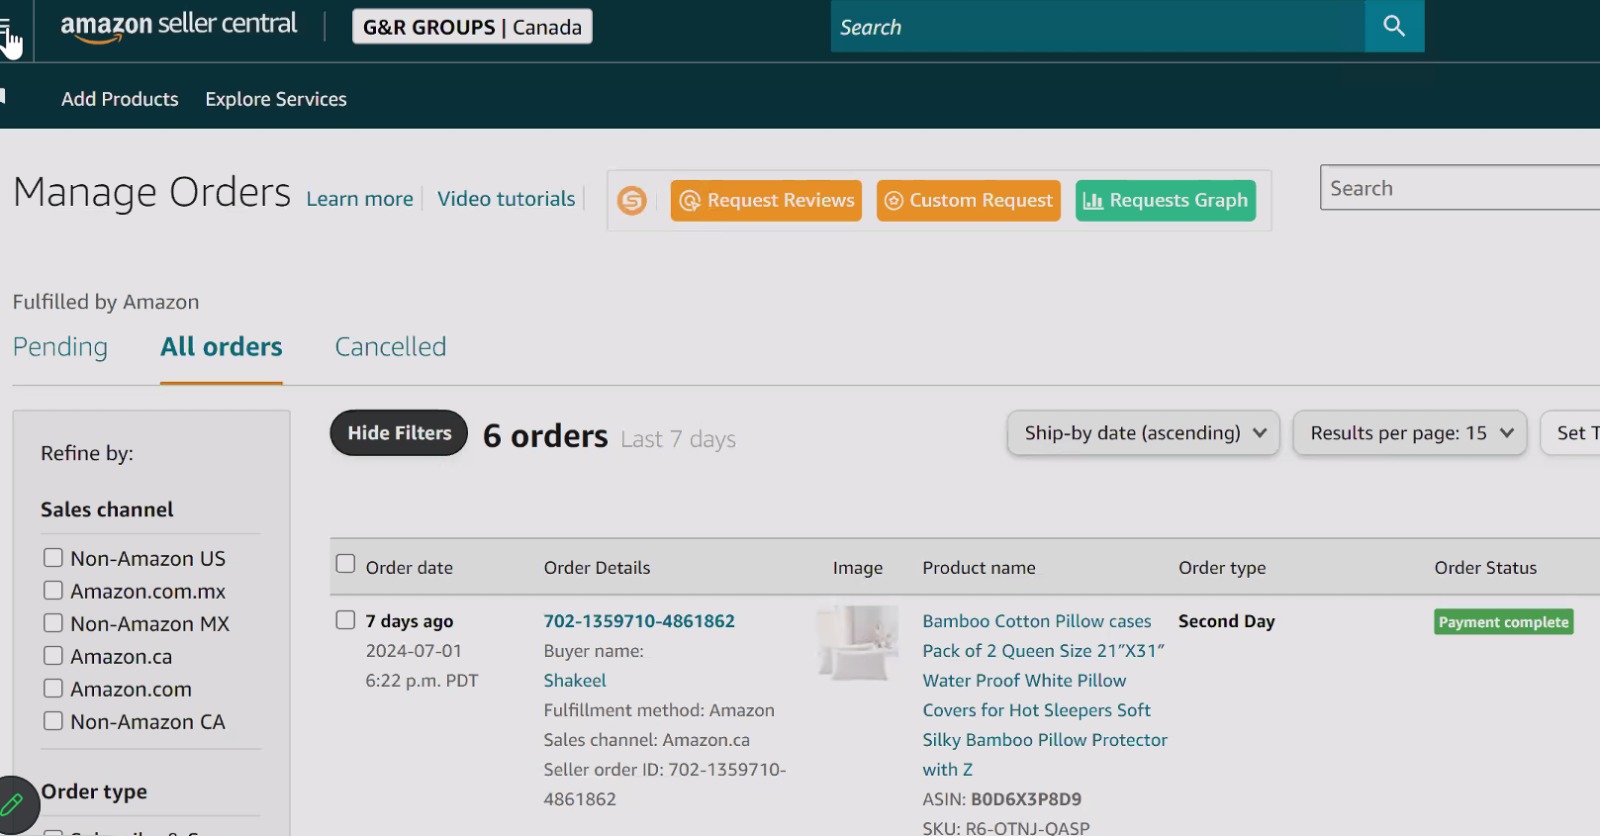
Task: Select checkbox for order 702-1359710-4861862
Action: click(345, 620)
